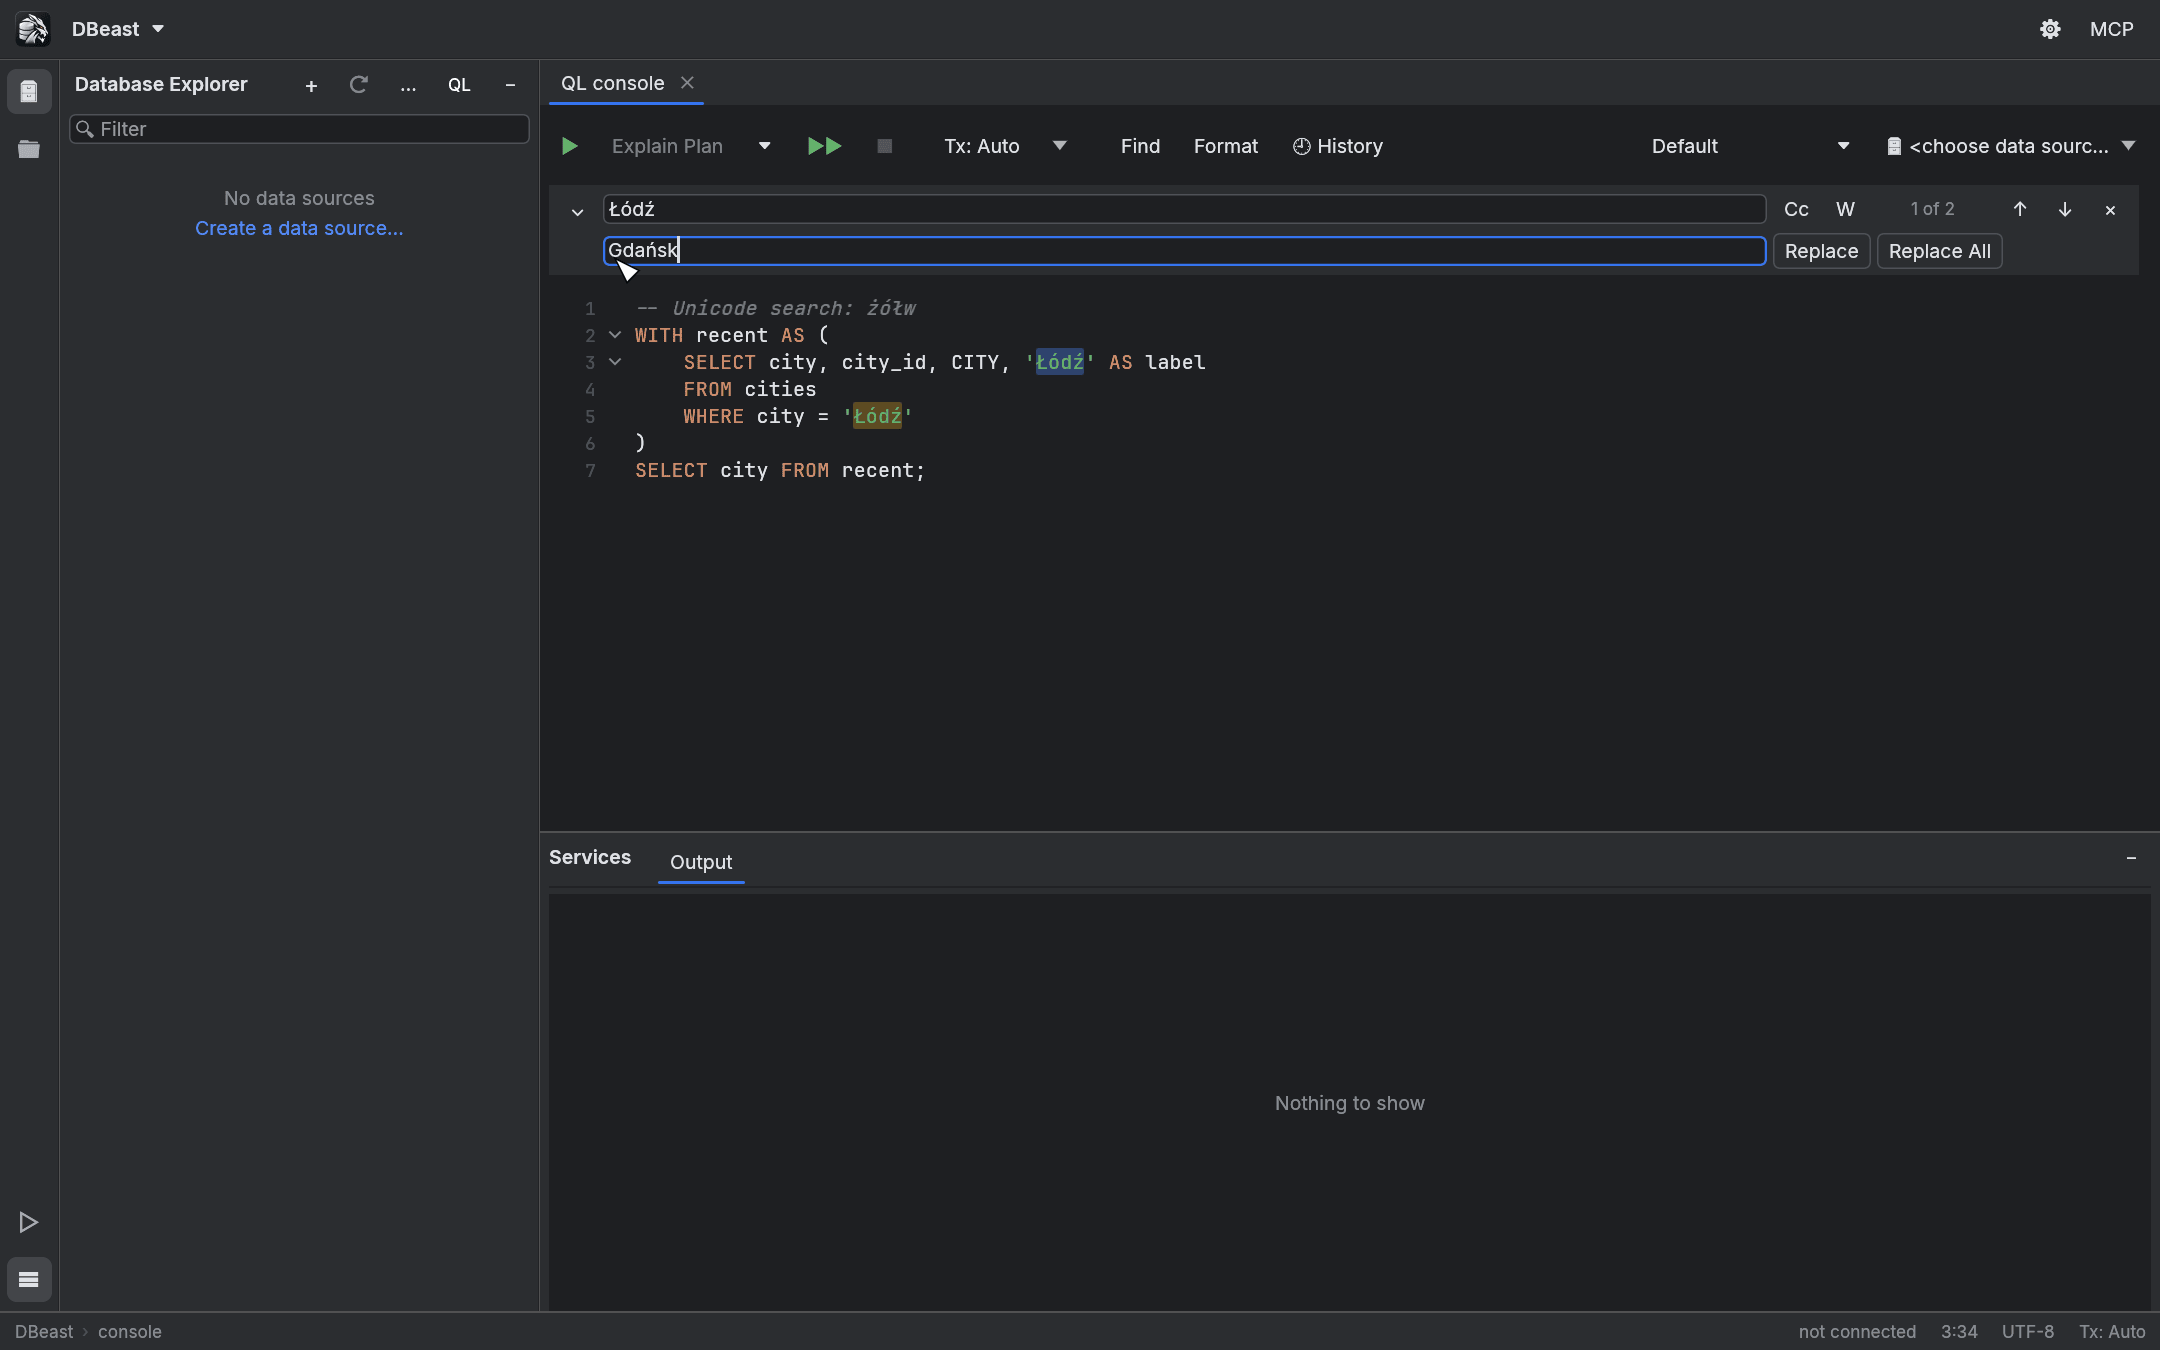This screenshot has height=1350, width=2160.
Task: Close the find and replace bar
Action: coord(2110,210)
